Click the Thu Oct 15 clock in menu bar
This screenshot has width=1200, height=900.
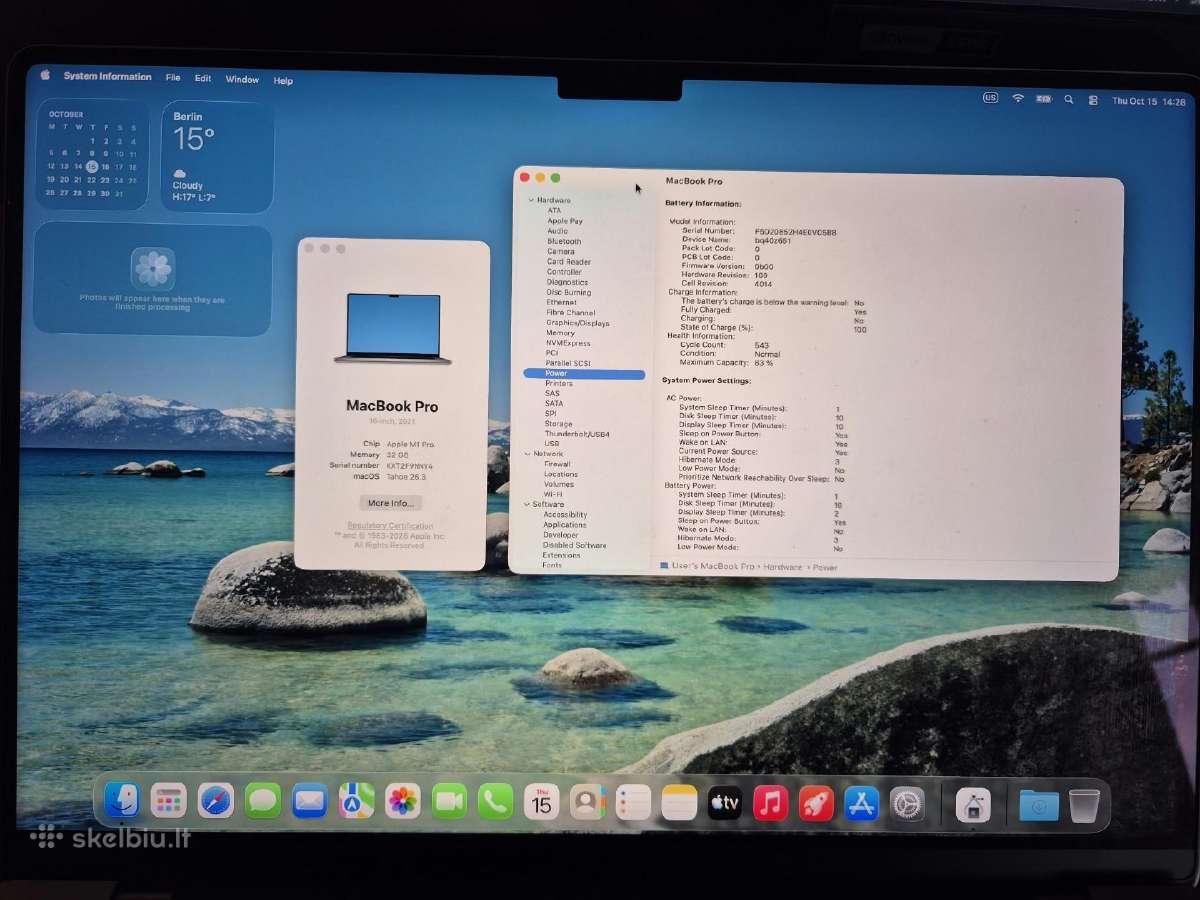(x=1149, y=102)
